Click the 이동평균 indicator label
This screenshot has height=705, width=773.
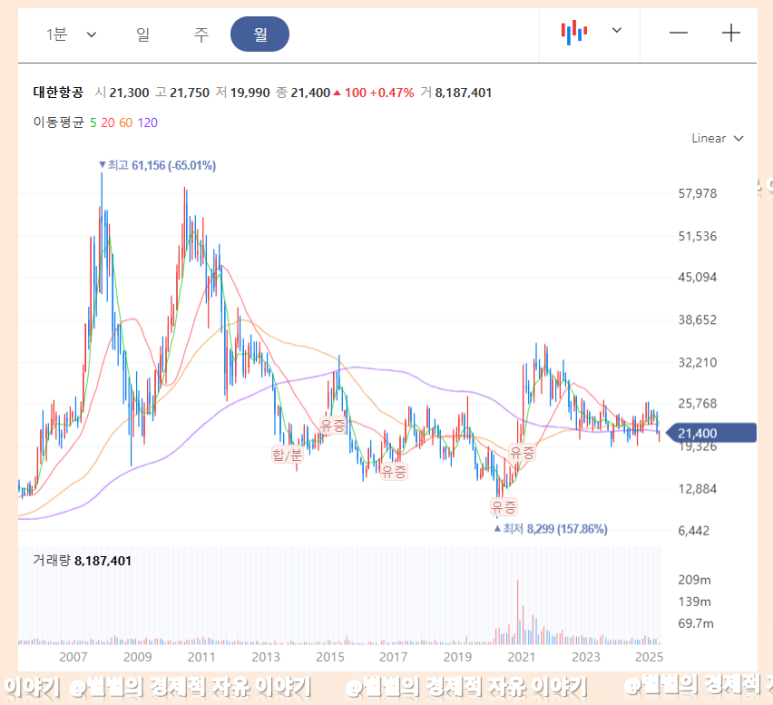click(x=59, y=122)
